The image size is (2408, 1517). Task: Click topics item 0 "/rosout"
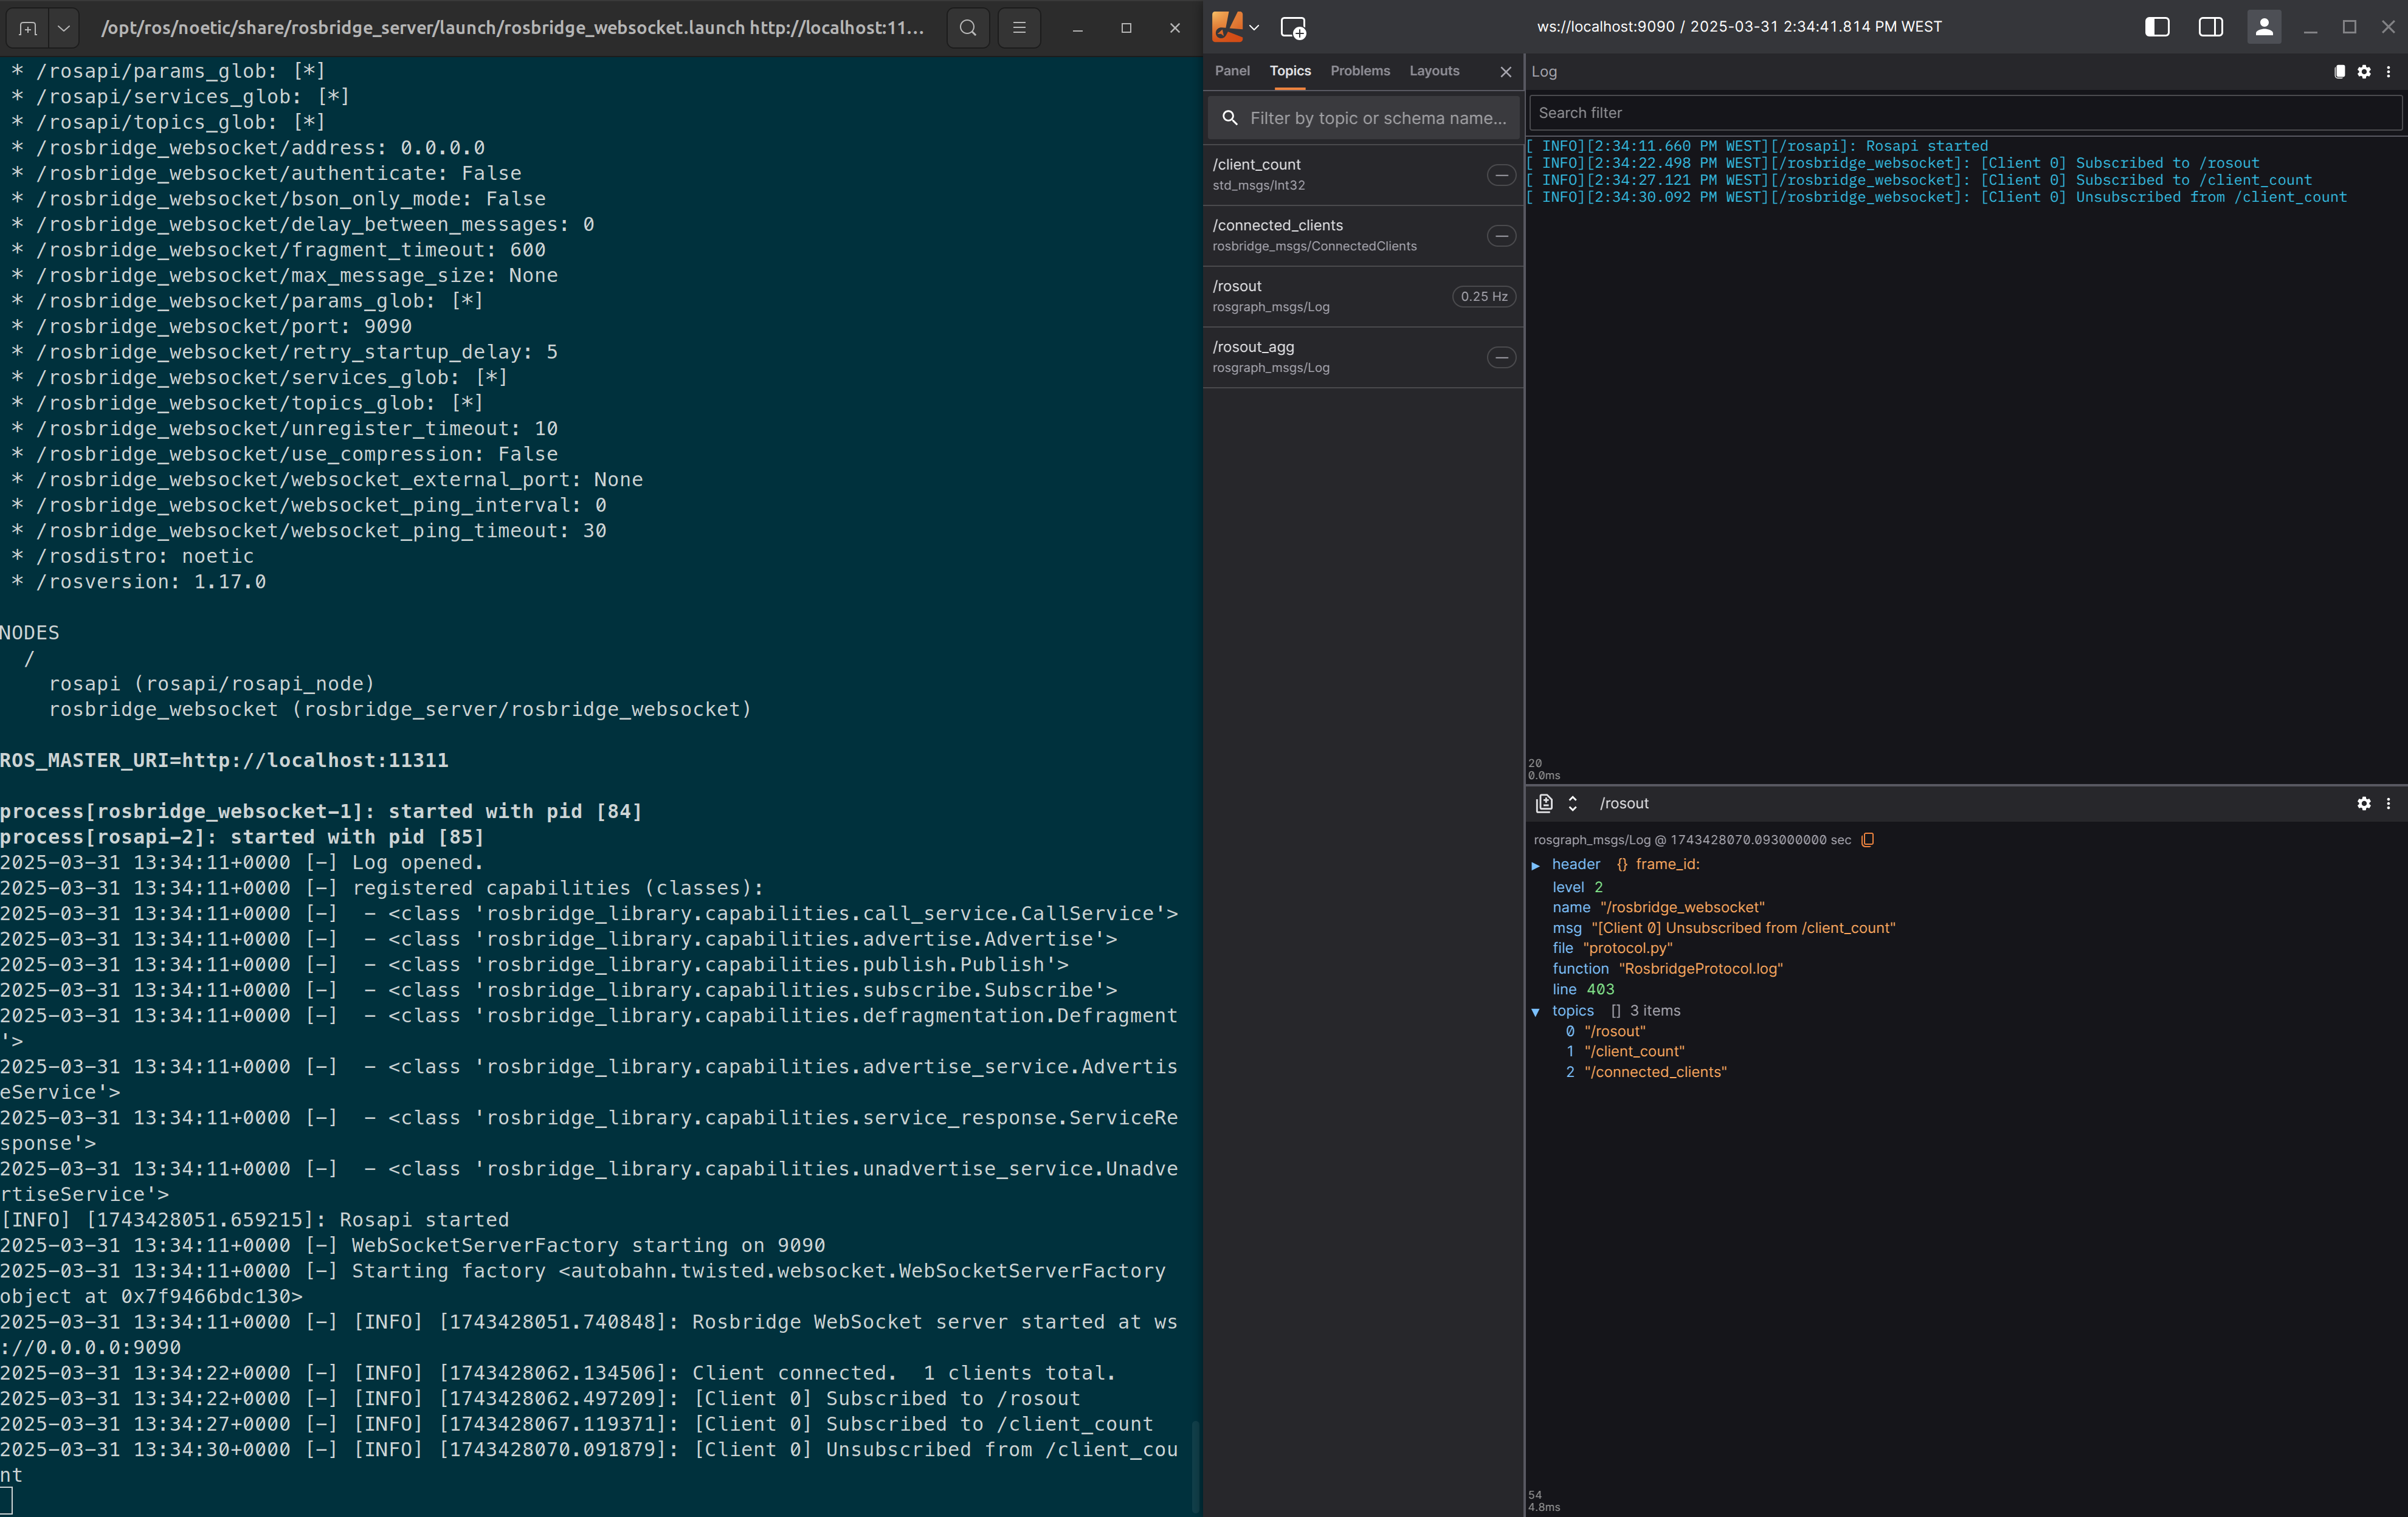1614,1031
